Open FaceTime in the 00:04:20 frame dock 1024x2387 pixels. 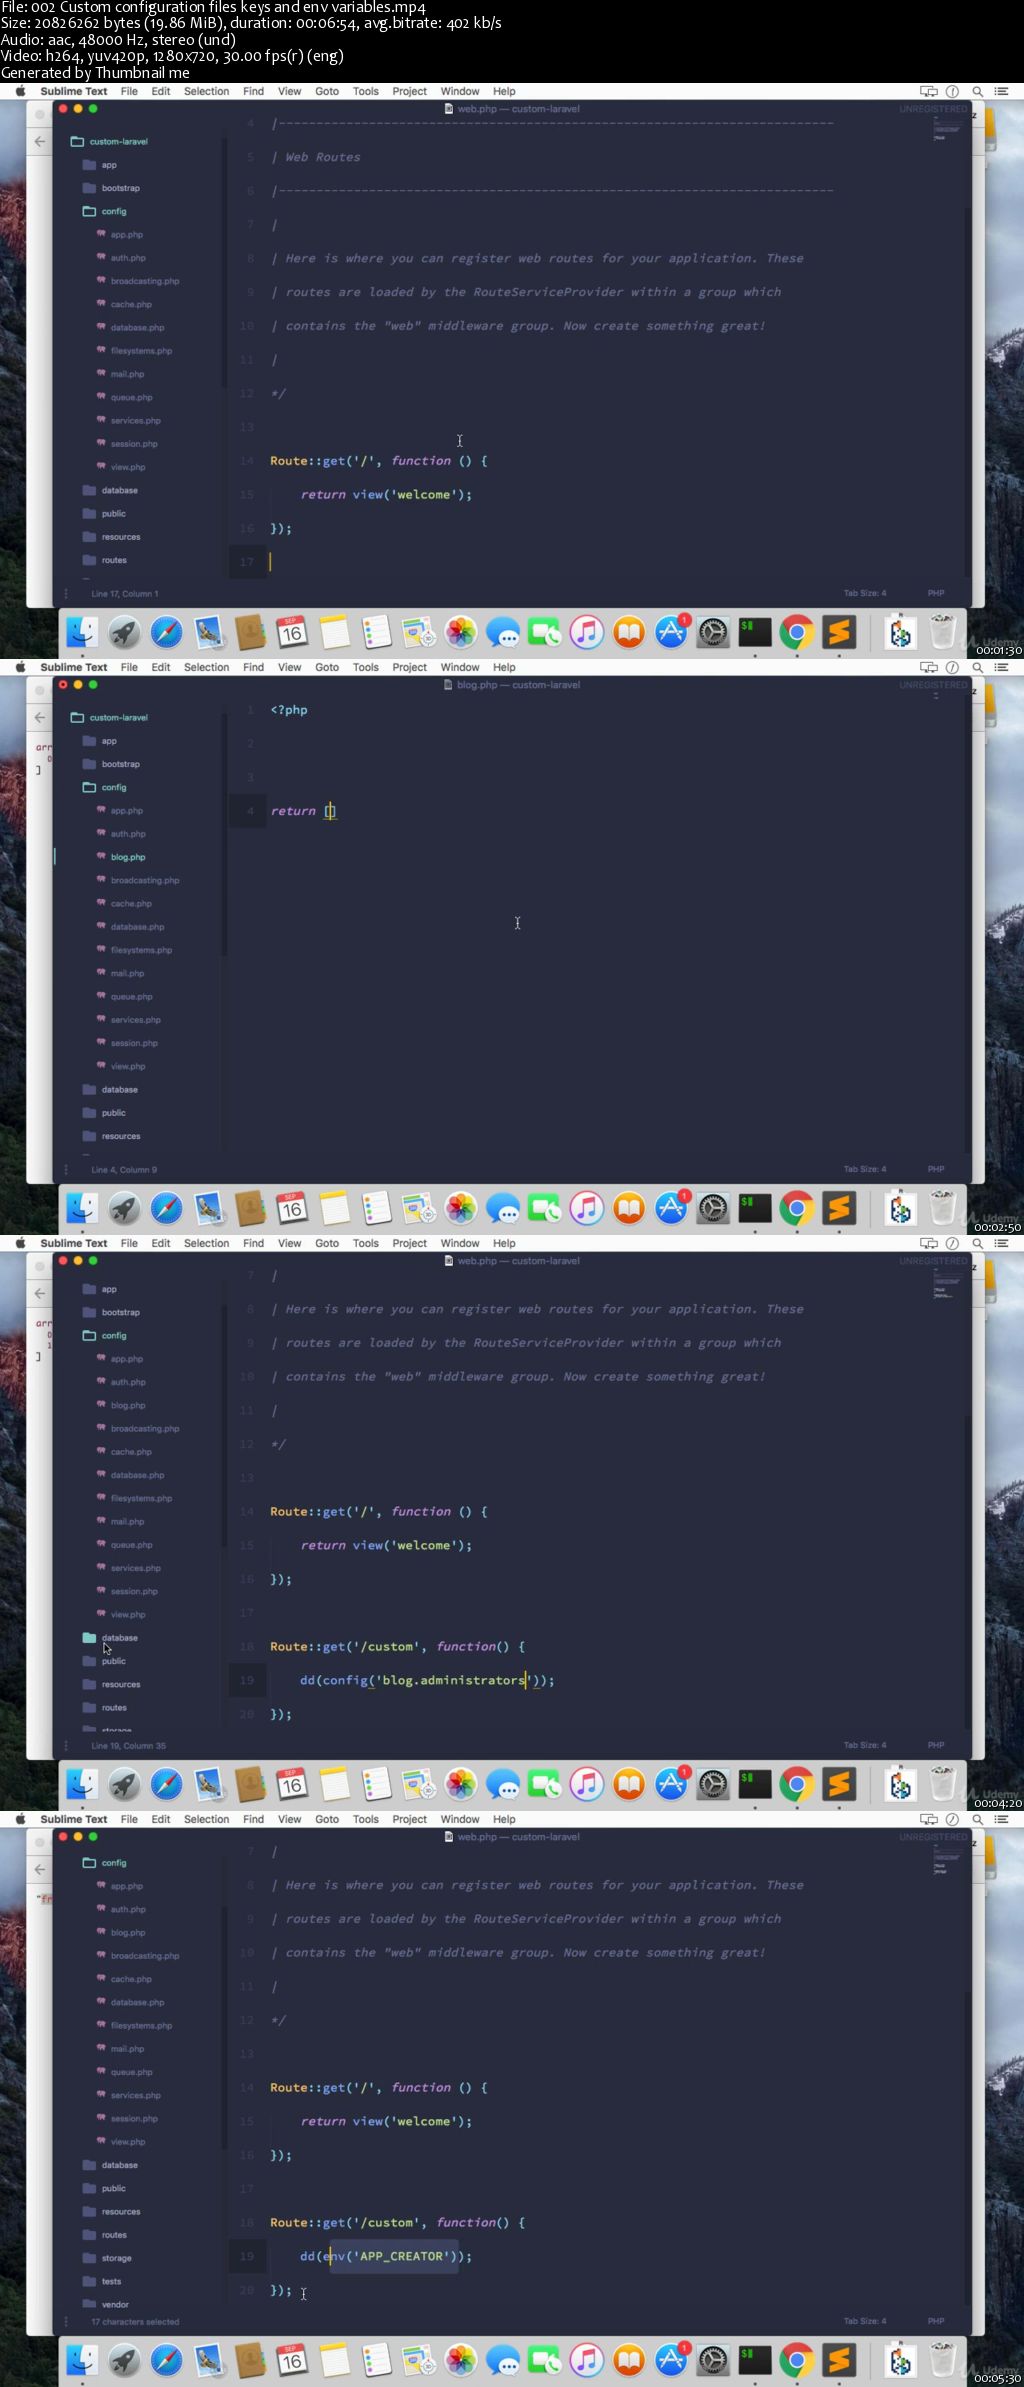point(545,1785)
